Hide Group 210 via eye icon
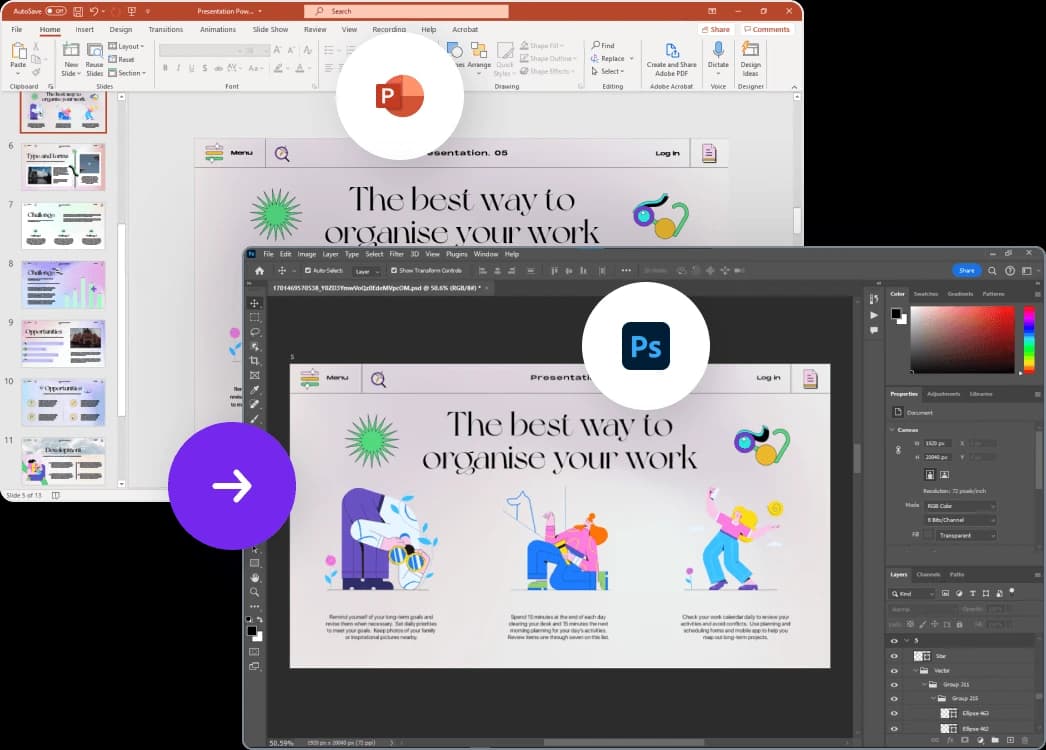The image size is (1046, 750). (894, 699)
